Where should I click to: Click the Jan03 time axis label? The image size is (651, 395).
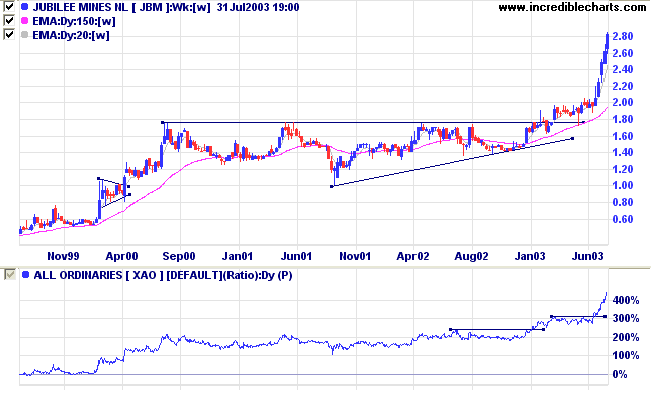click(530, 256)
